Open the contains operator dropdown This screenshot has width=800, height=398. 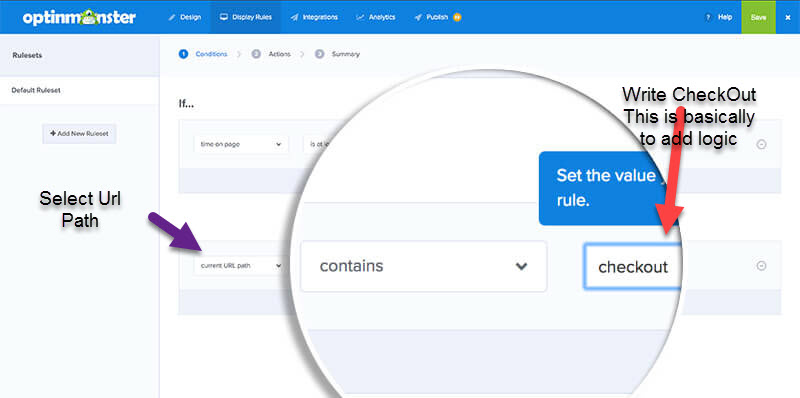[423, 266]
